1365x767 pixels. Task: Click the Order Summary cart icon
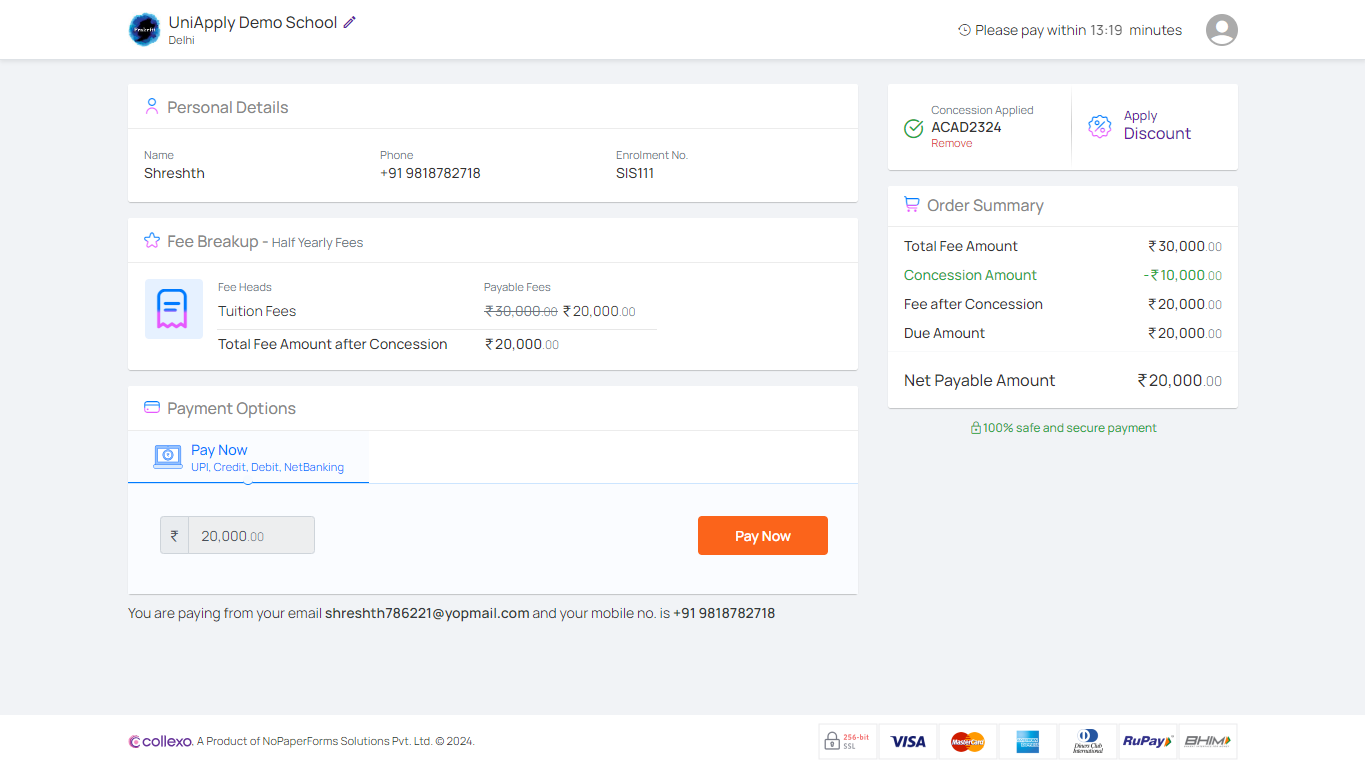(x=911, y=205)
